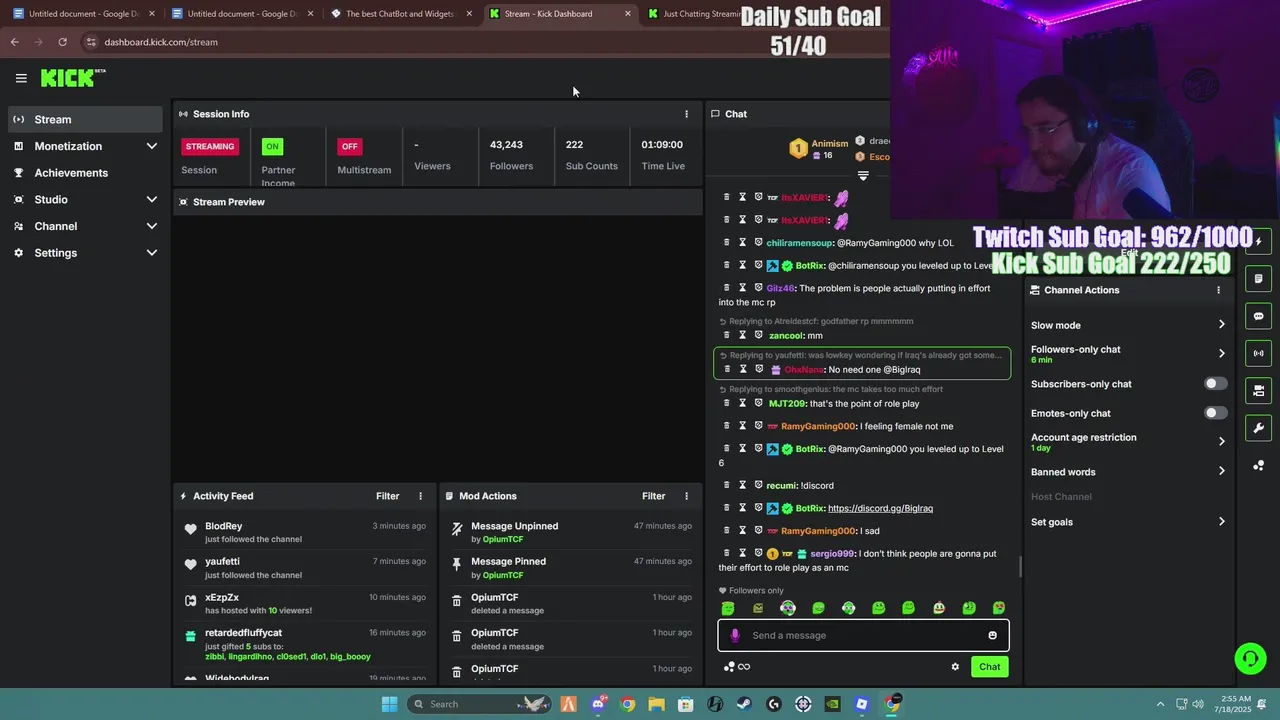
Task: Timeout MJT209 using hourglass icon
Action: pos(742,403)
